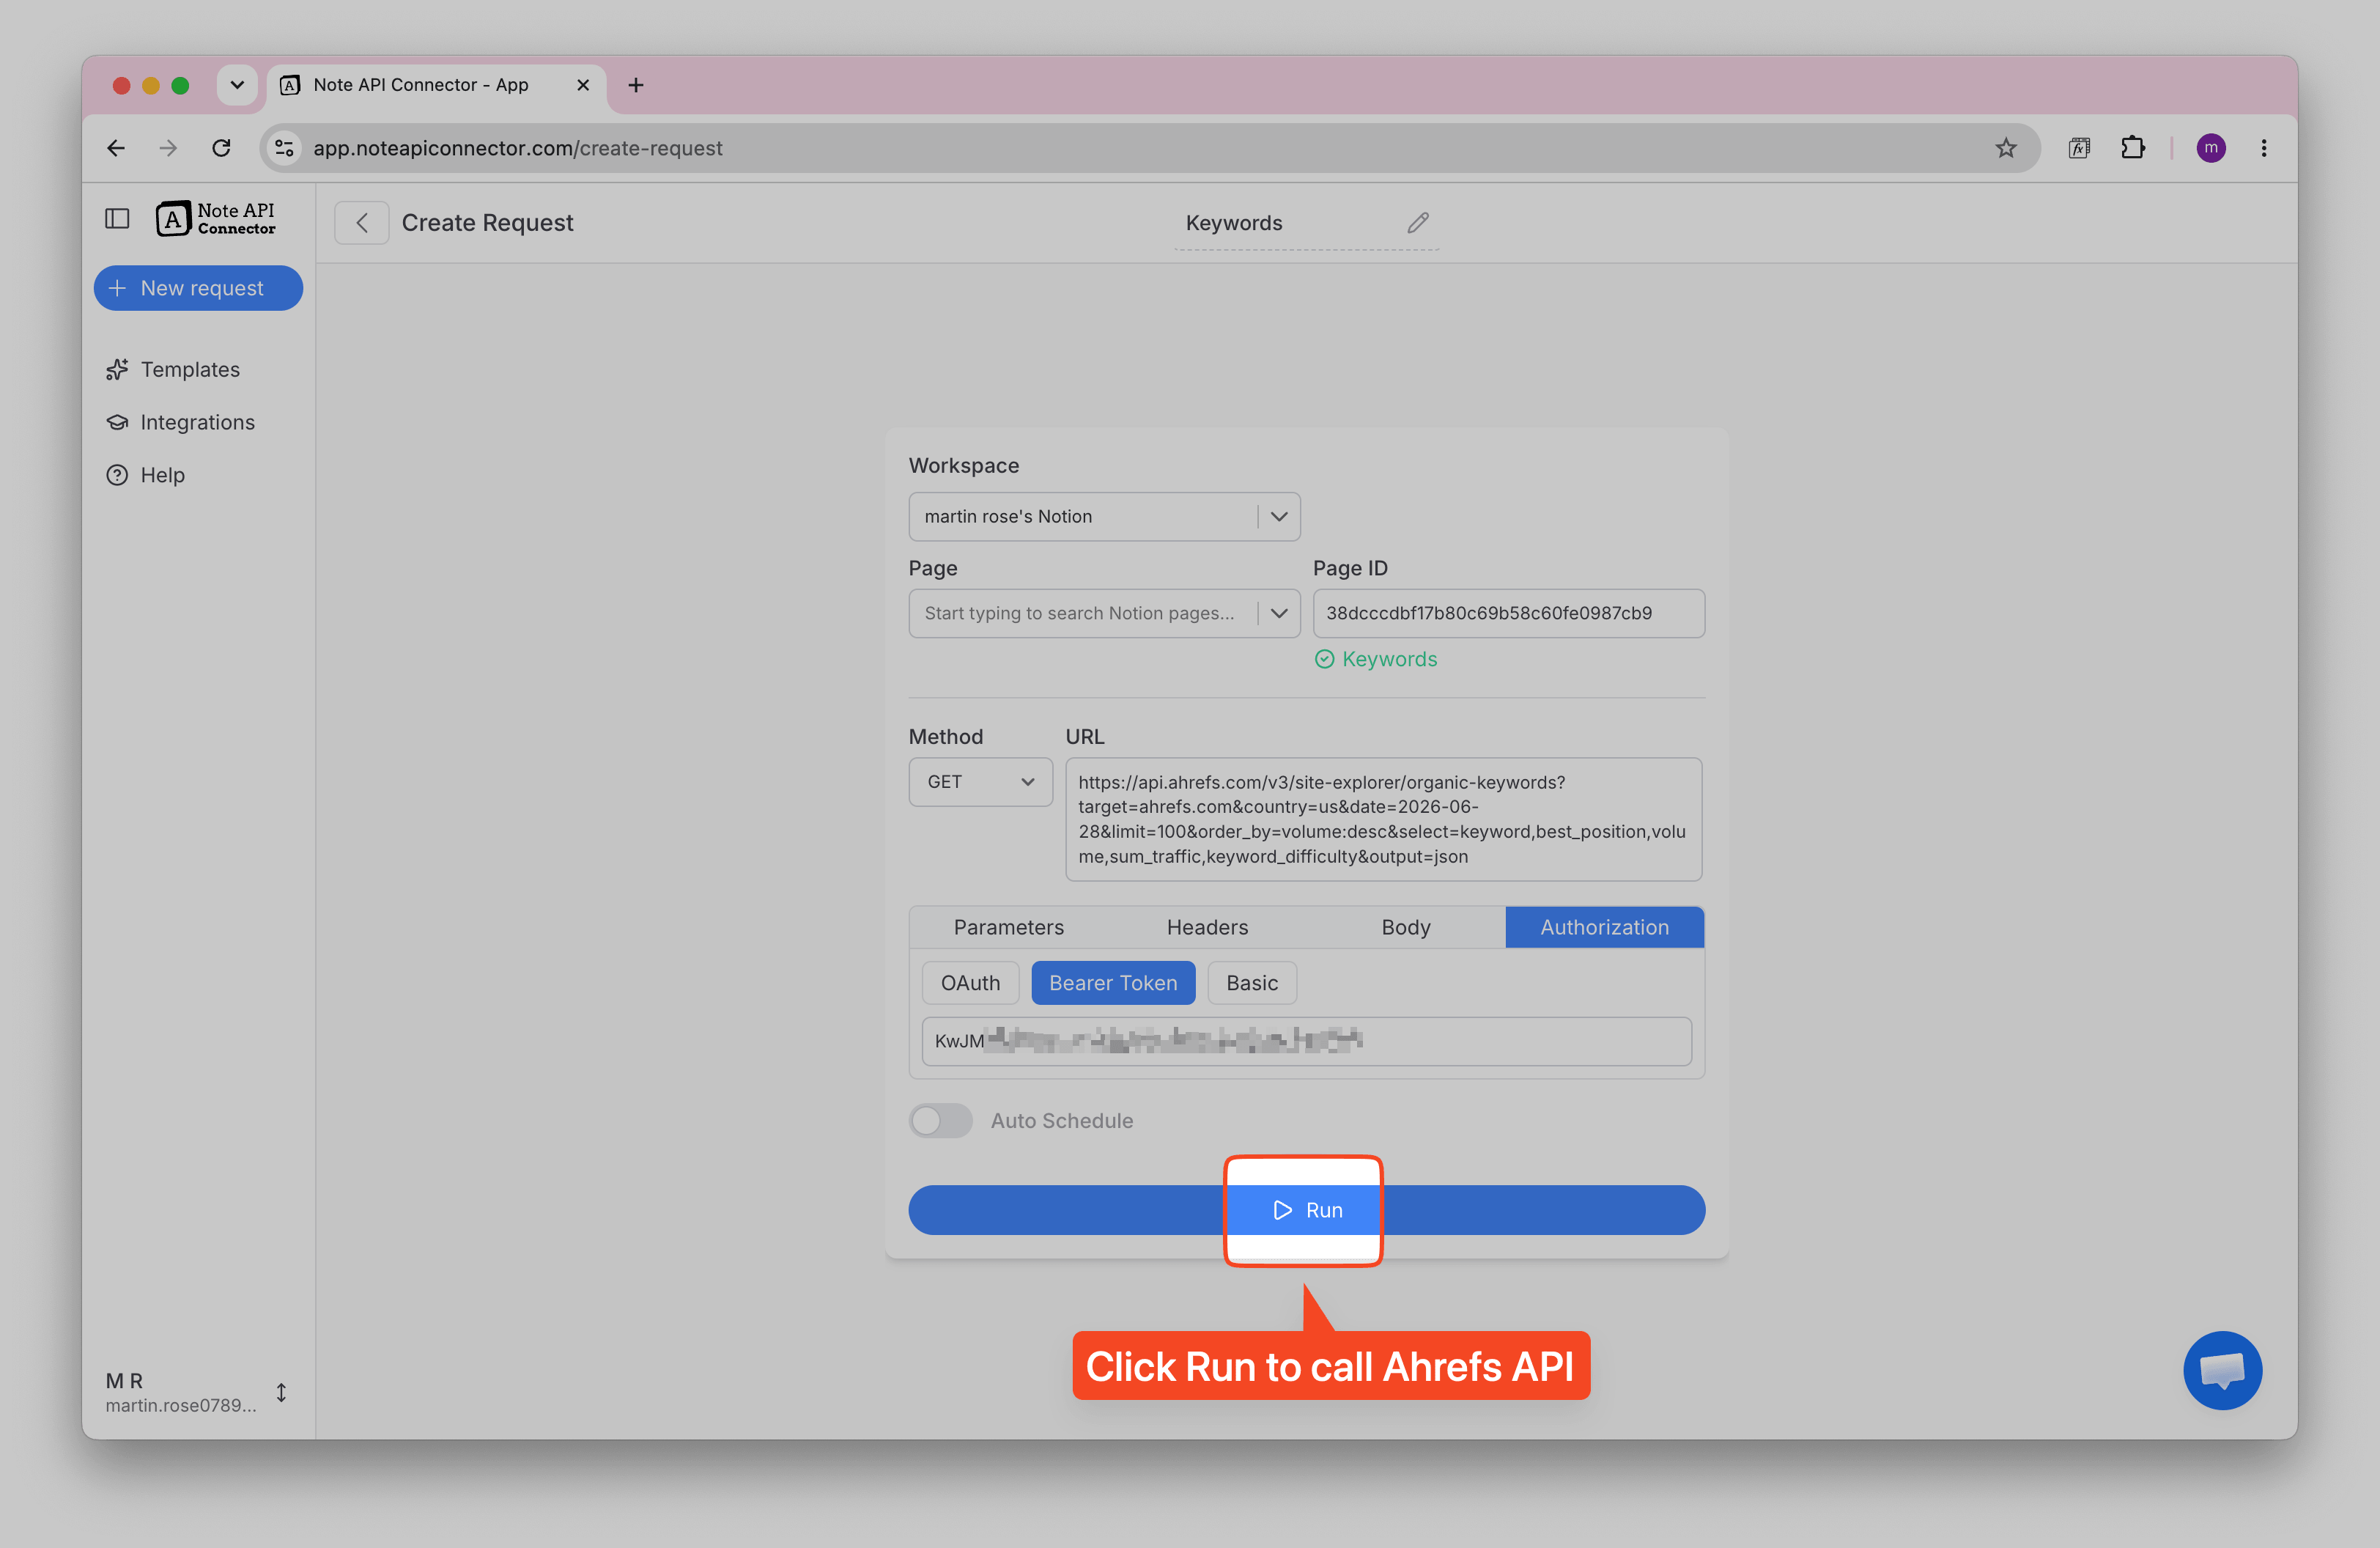Switch to the Parameters tab
Screen dimensions: 2380x1548
click(x=1008, y=927)
